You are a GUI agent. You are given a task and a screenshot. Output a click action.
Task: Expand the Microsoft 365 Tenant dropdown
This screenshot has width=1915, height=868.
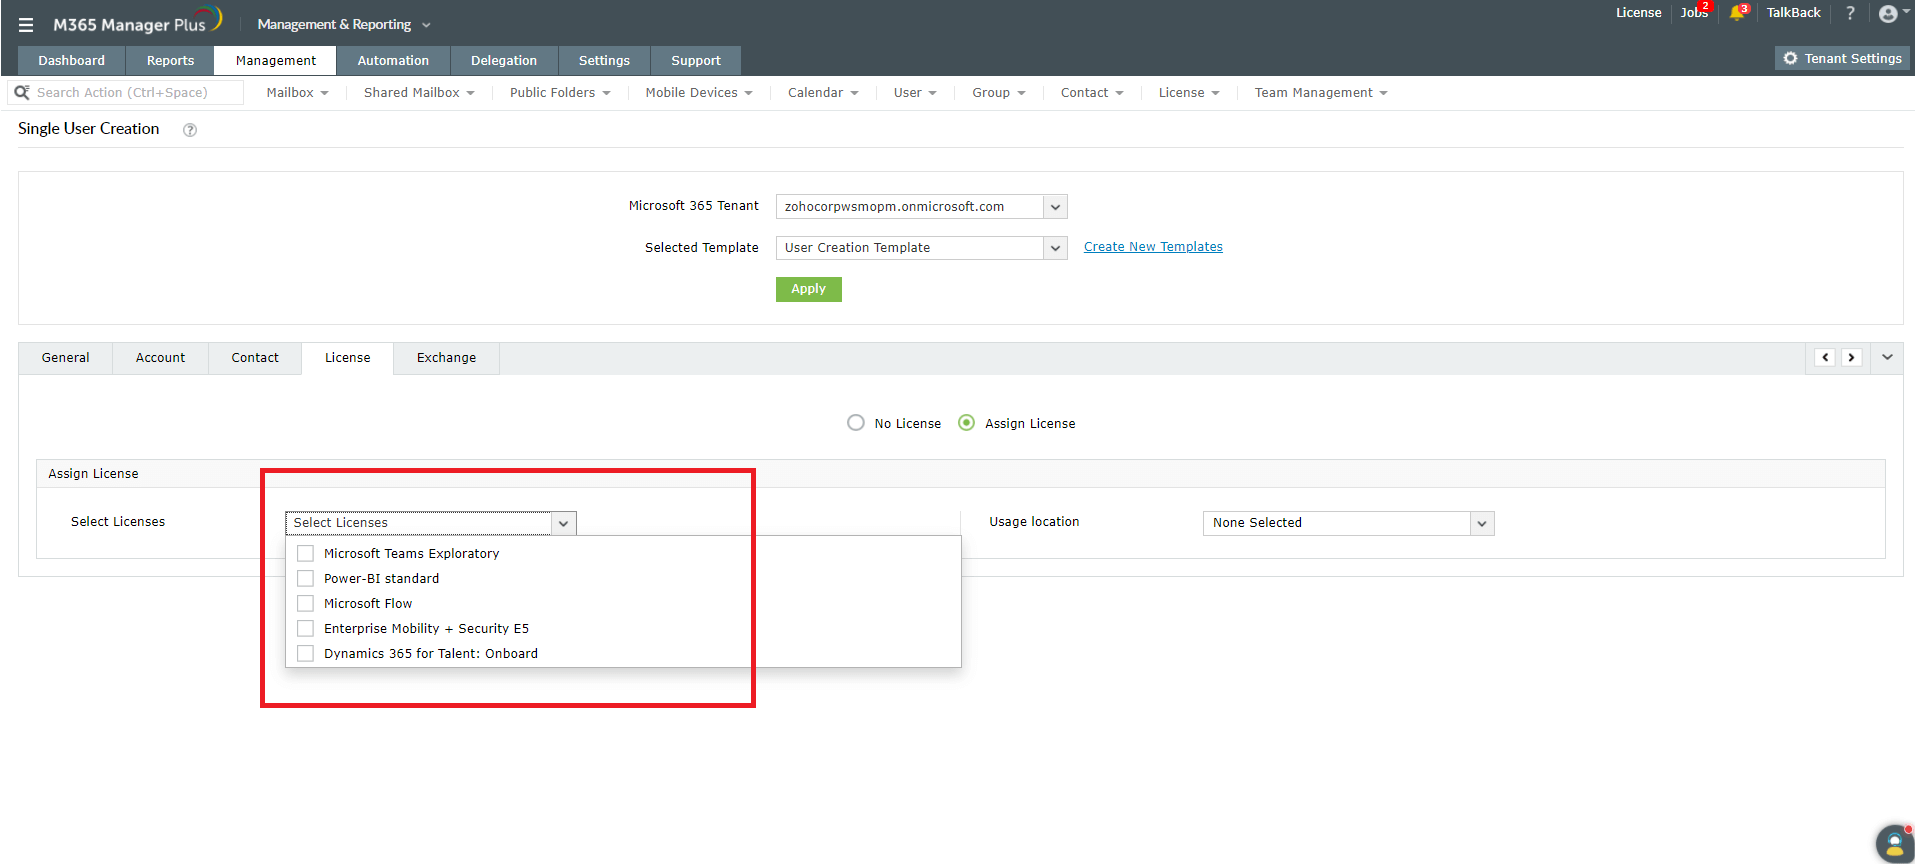pos(1055,207)
